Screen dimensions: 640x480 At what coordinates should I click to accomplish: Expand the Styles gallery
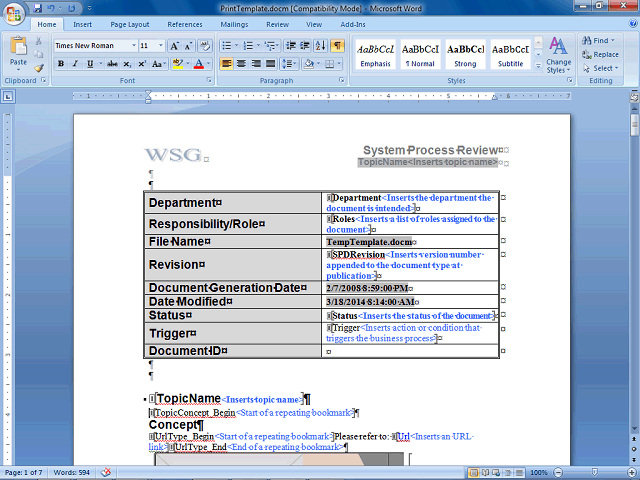coord(538,65)
